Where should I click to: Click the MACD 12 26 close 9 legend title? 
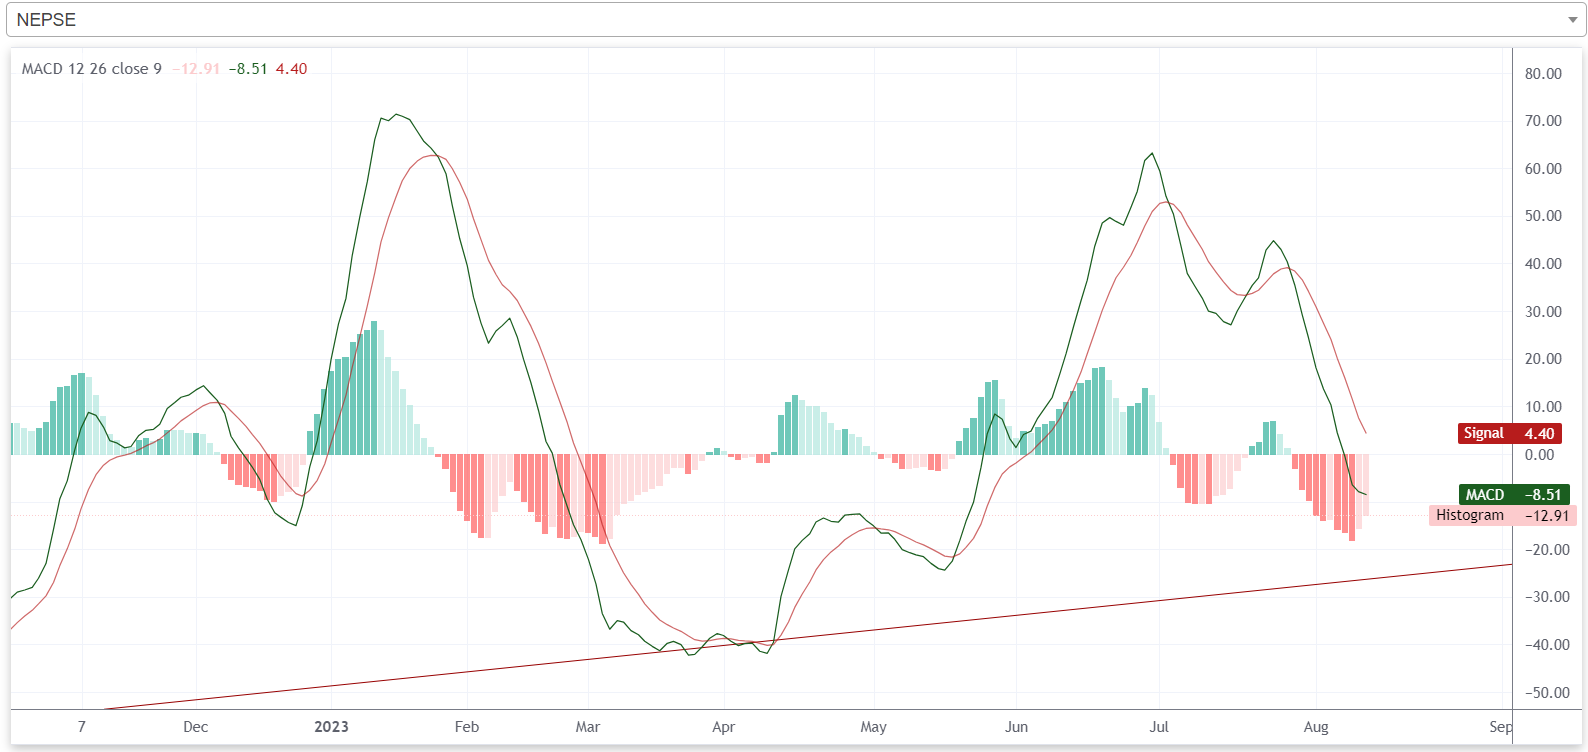(92, 69)
